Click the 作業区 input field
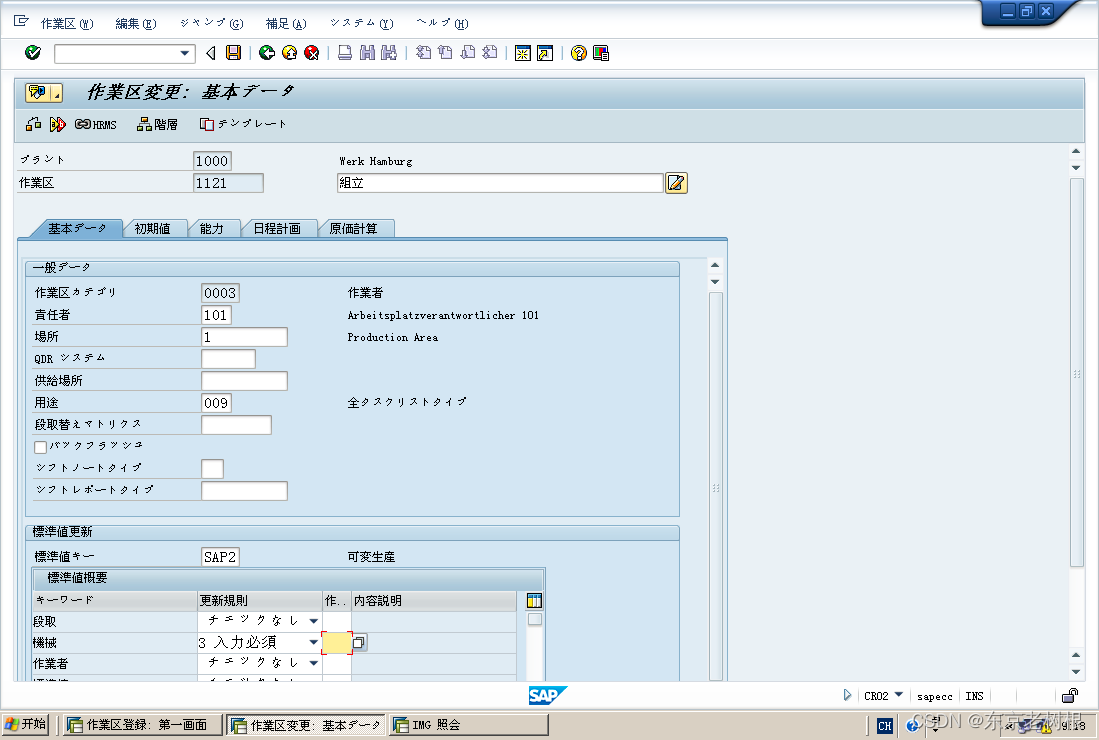The image size is (1099, 740). pos(227,183)
